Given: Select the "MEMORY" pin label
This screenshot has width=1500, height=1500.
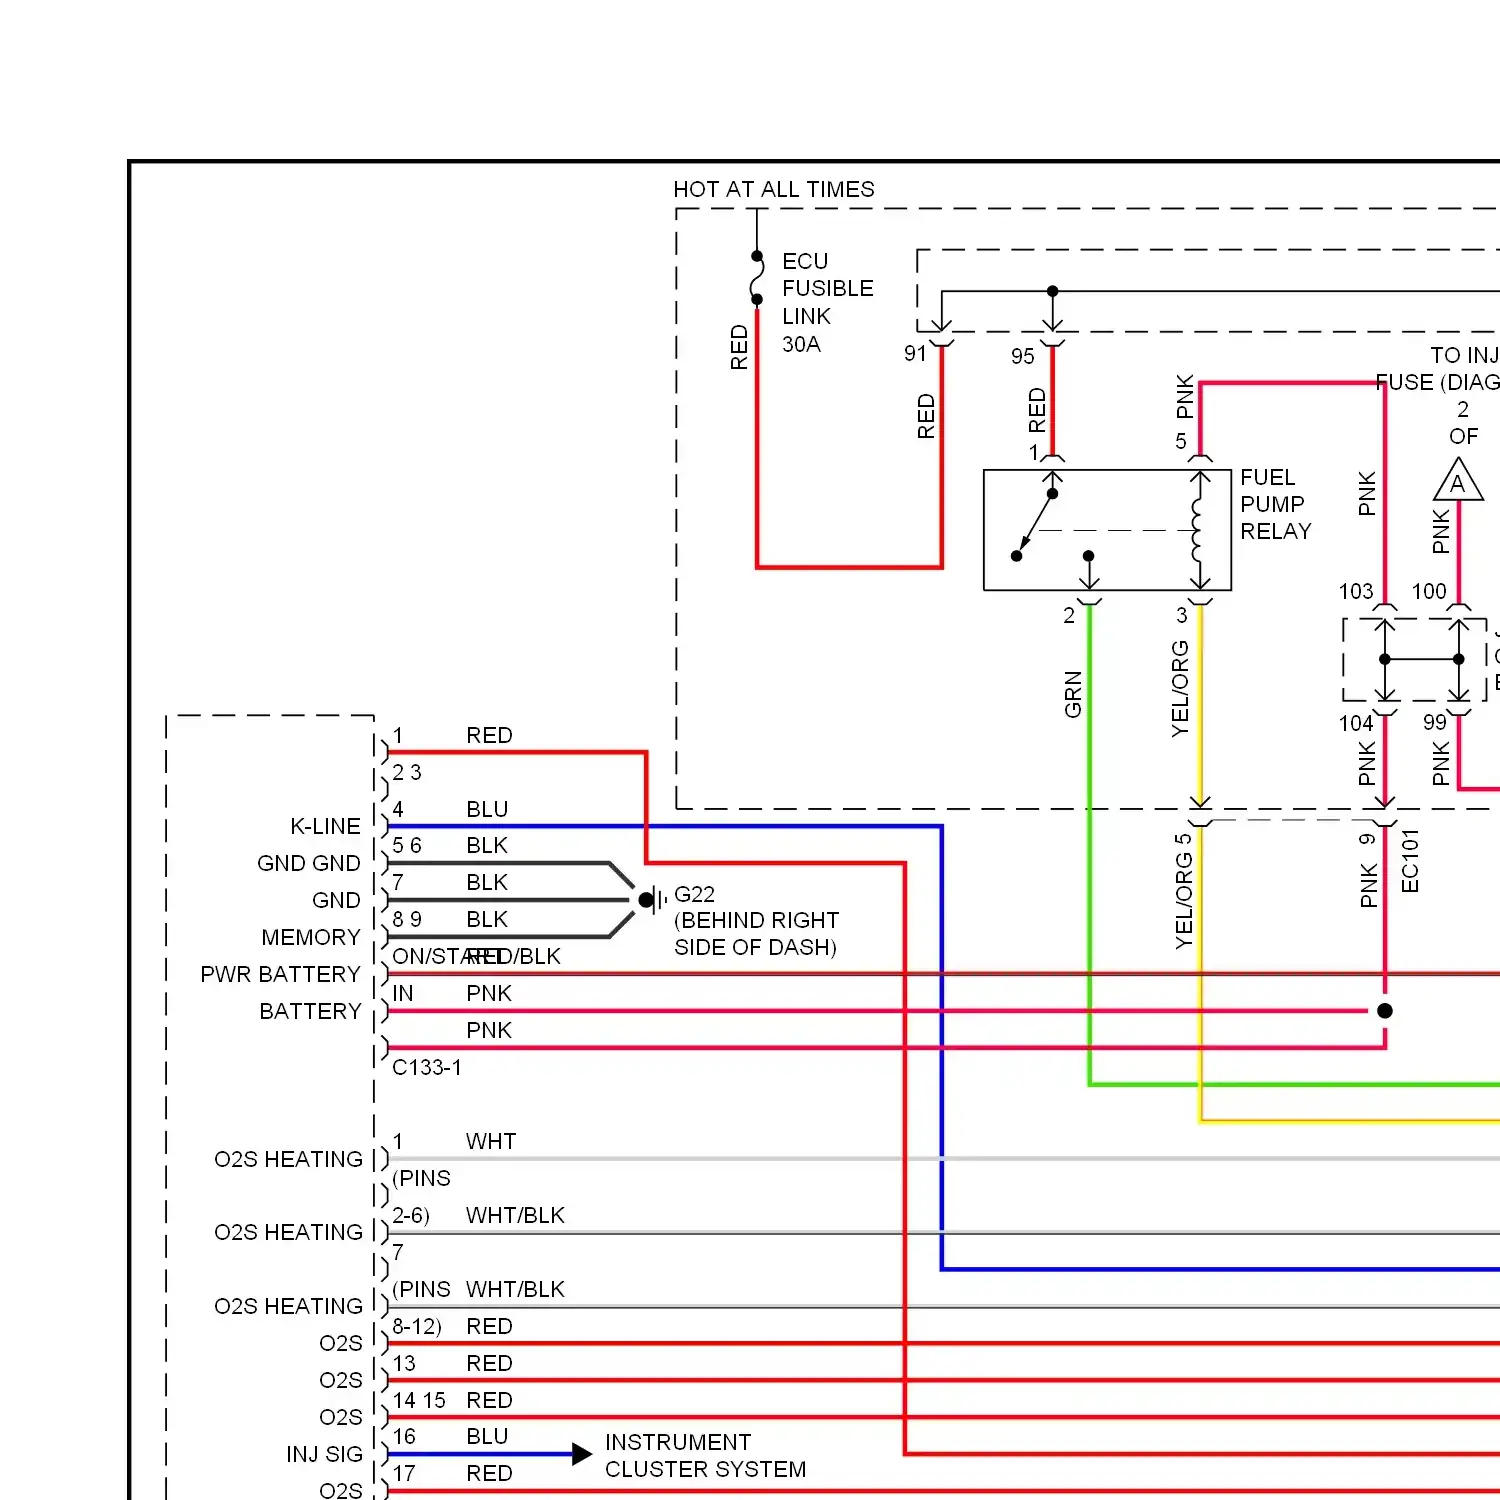Looking at the screenshot, I should click(311, 937).
